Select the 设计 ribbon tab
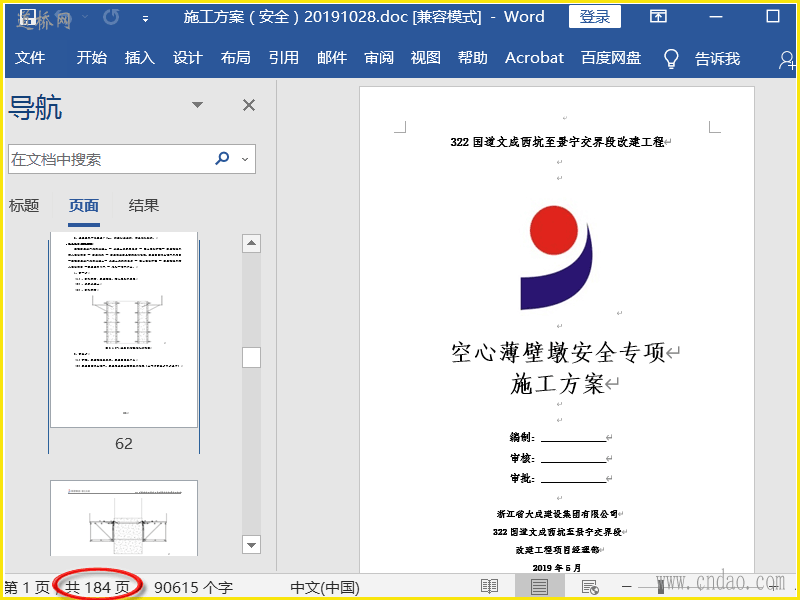This screenshot has width=800, height=600. [188, 58]
